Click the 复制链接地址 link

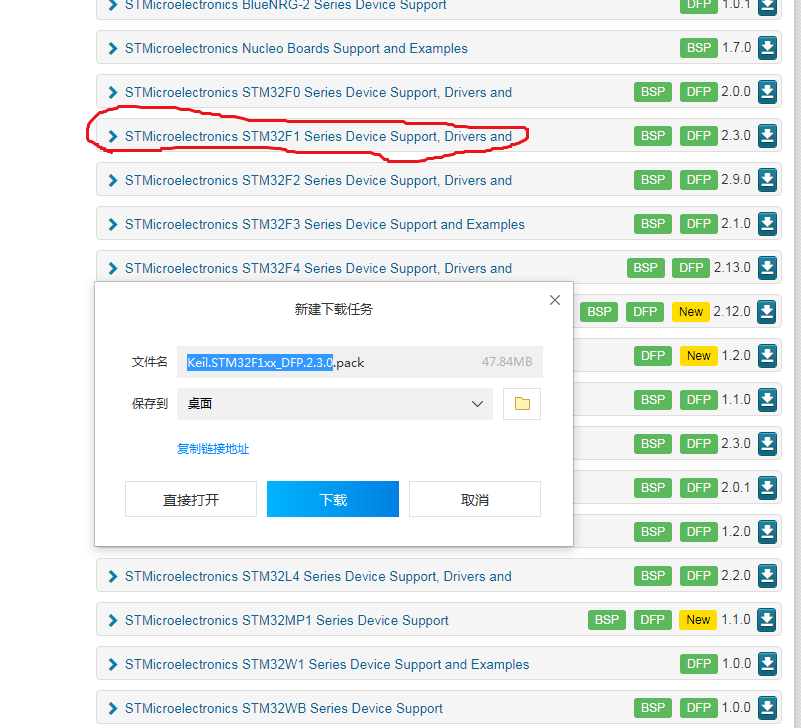[x=213, y=449]
